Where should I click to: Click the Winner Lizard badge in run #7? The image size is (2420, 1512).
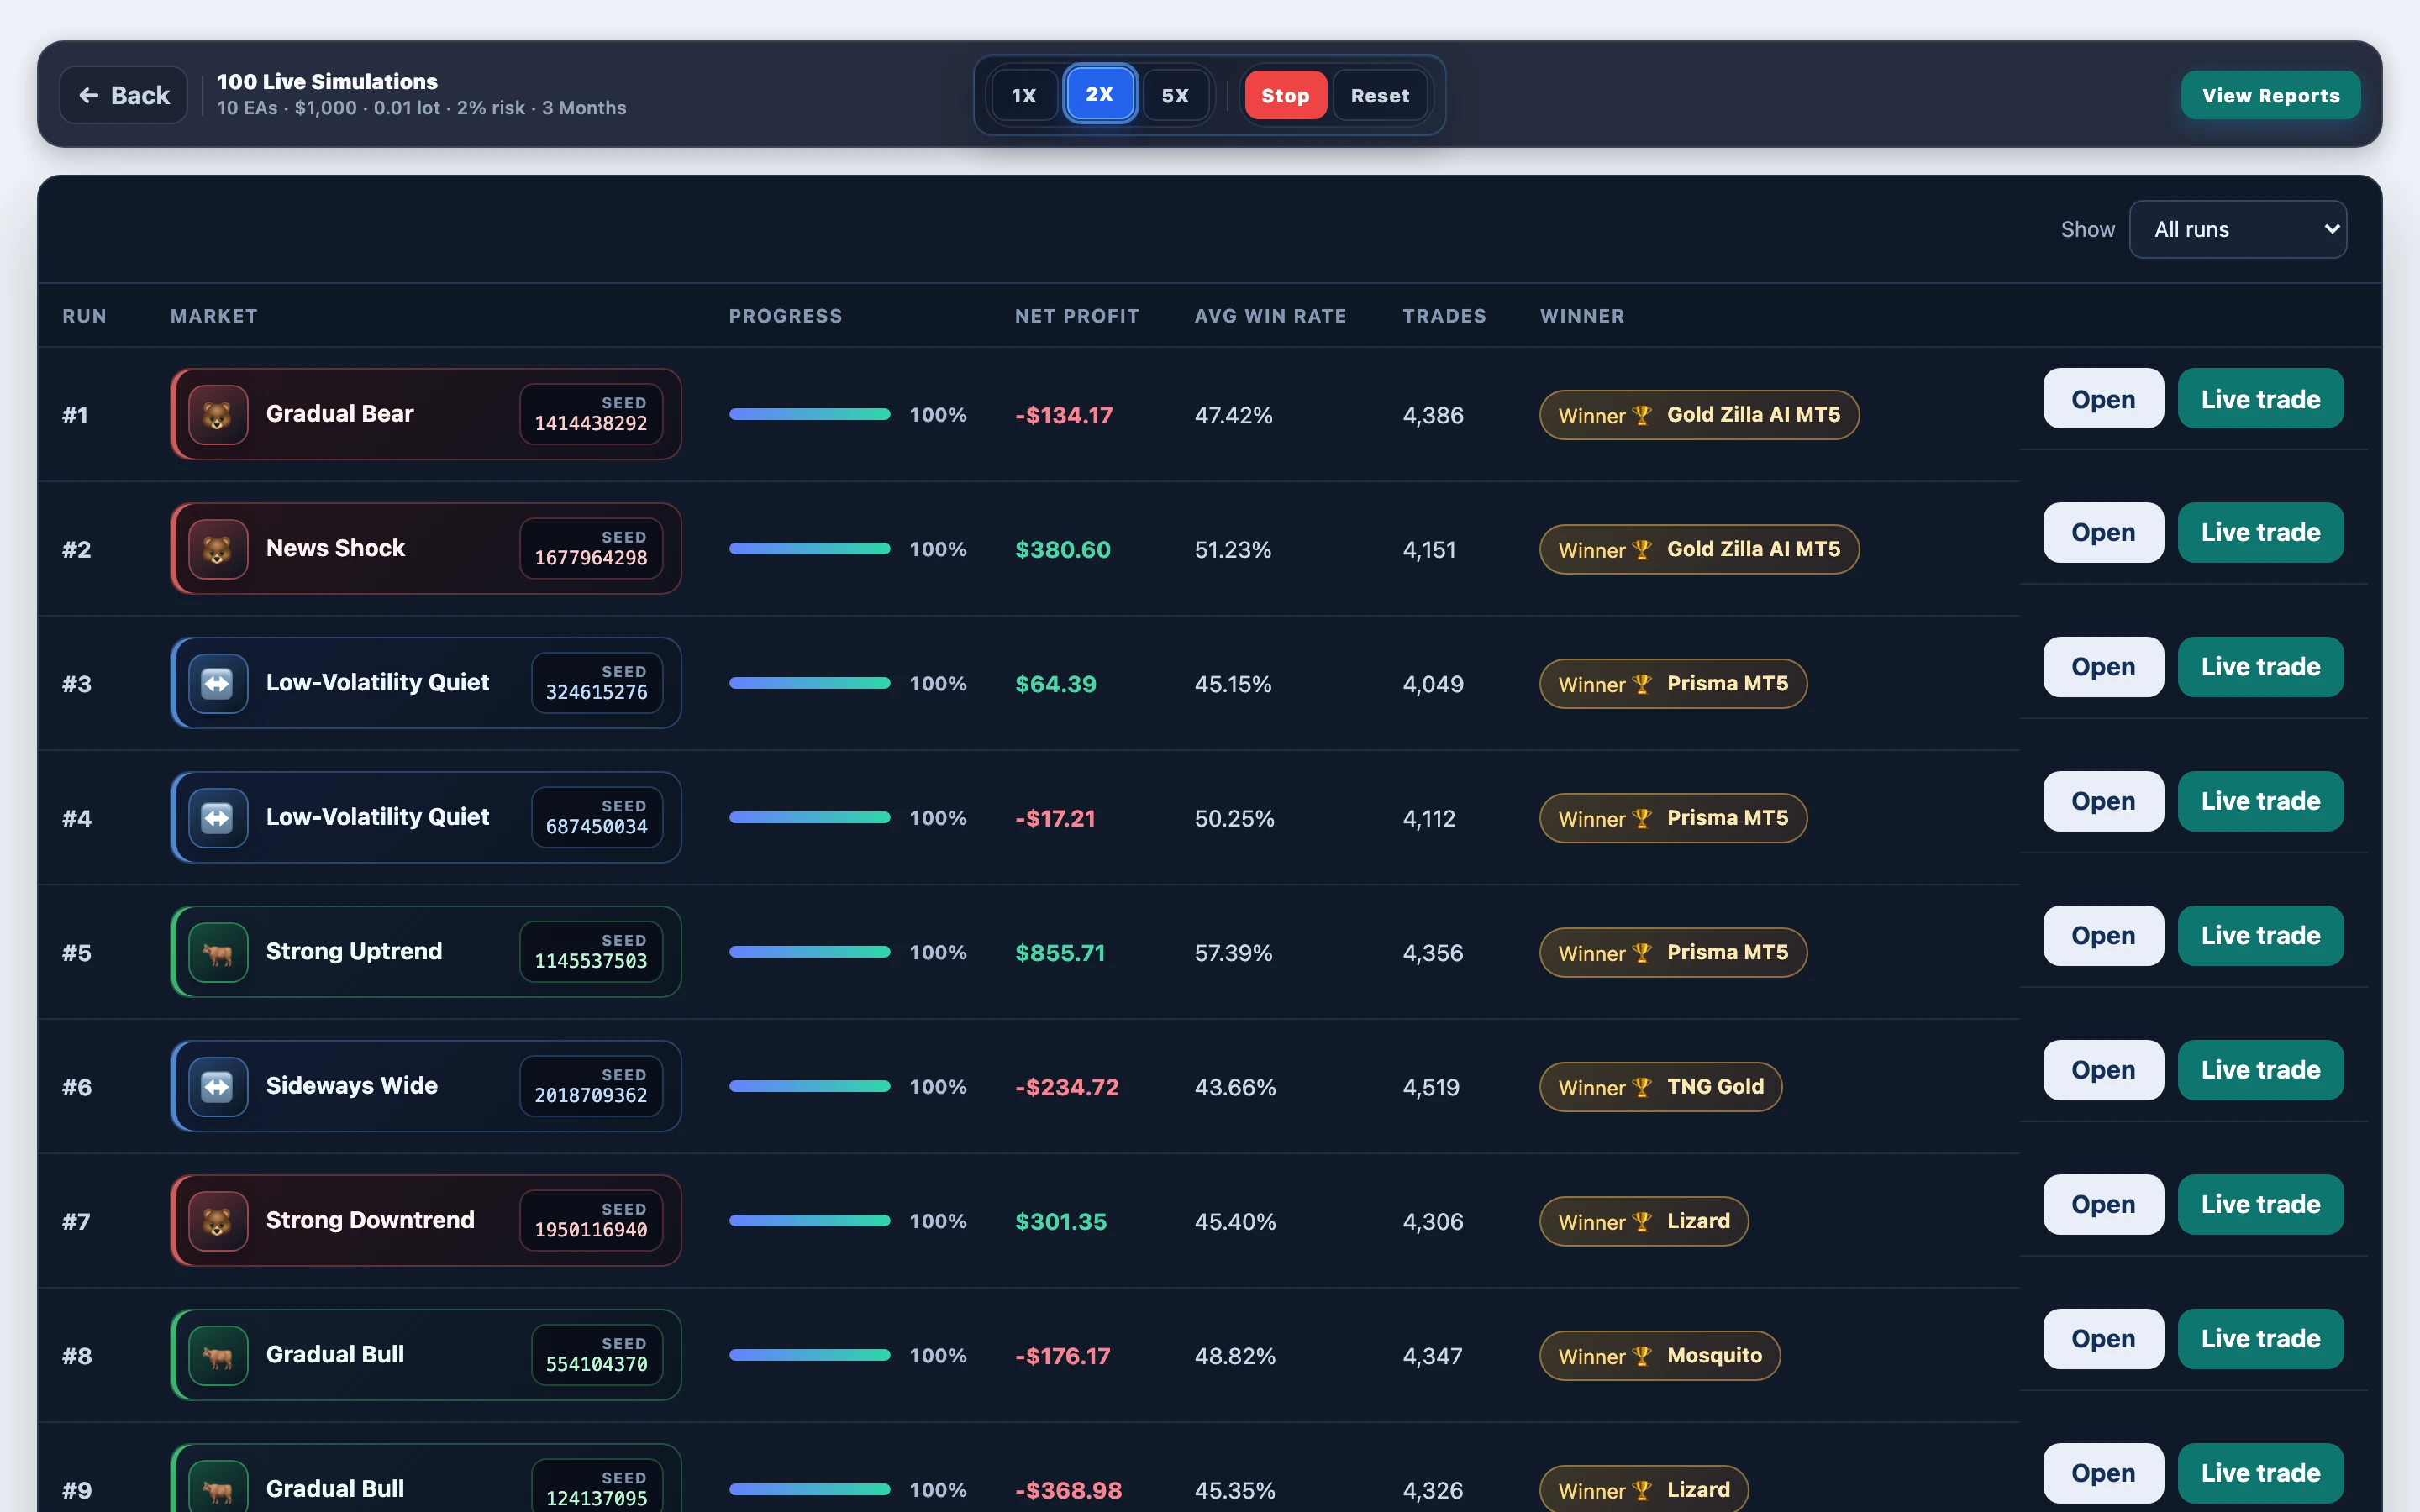[x=1644, y=1221]
